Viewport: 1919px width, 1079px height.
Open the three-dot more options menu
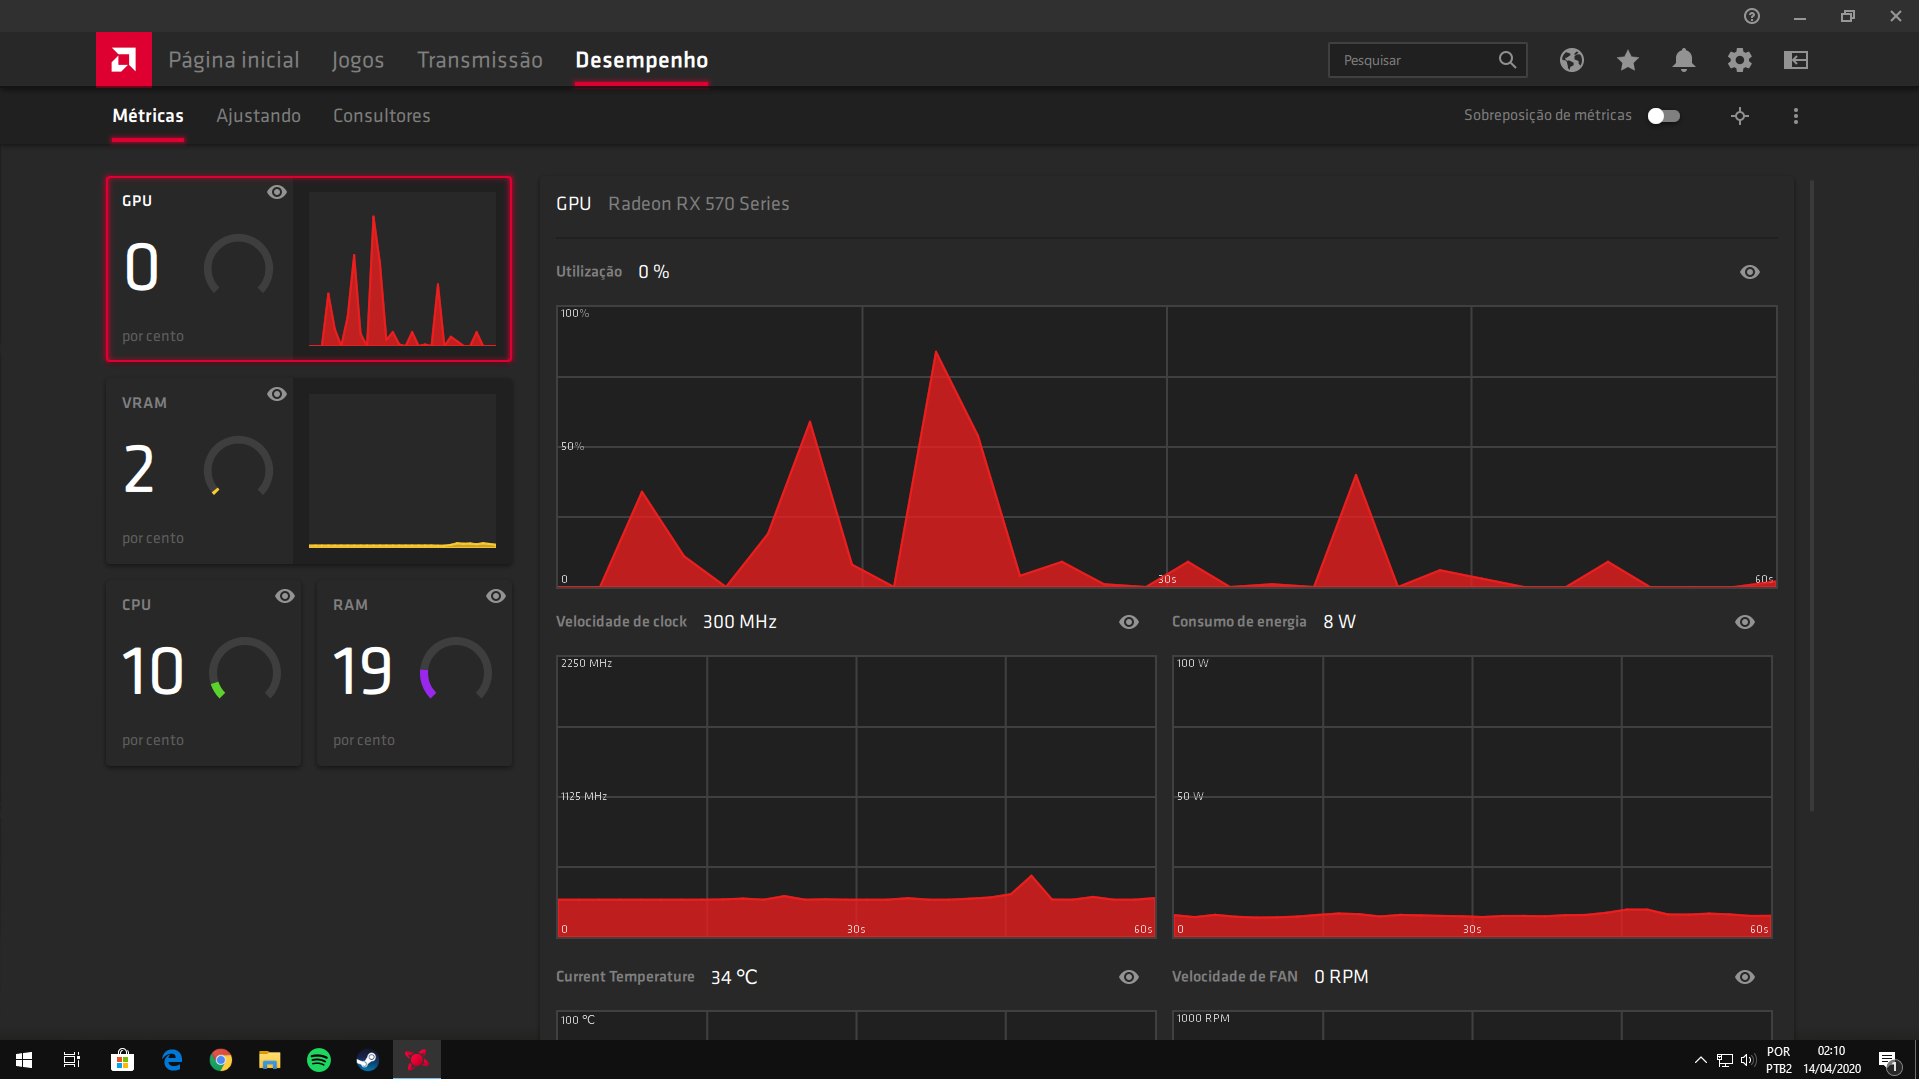pos(1796,116)
